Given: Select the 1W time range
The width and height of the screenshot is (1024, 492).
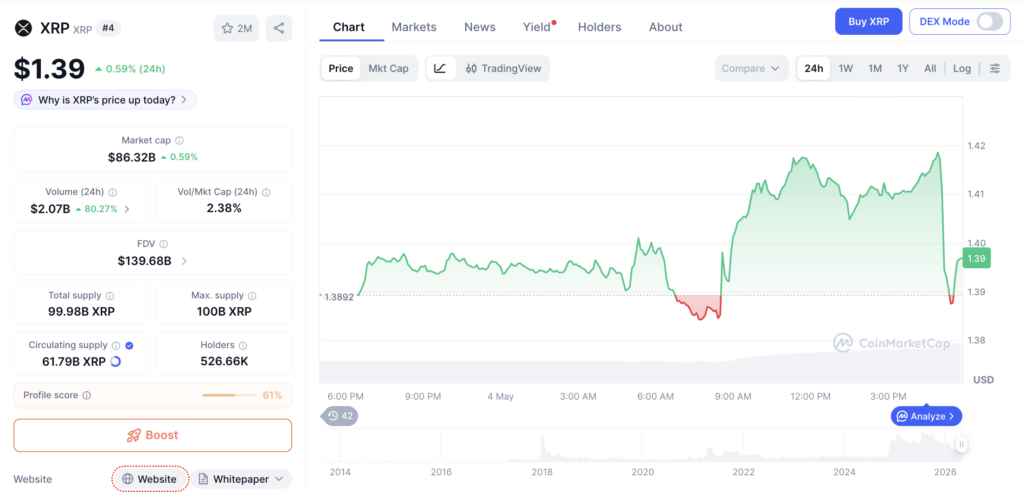Looking at the screenshot, I should pyautogui.click(x=846, y=68).
